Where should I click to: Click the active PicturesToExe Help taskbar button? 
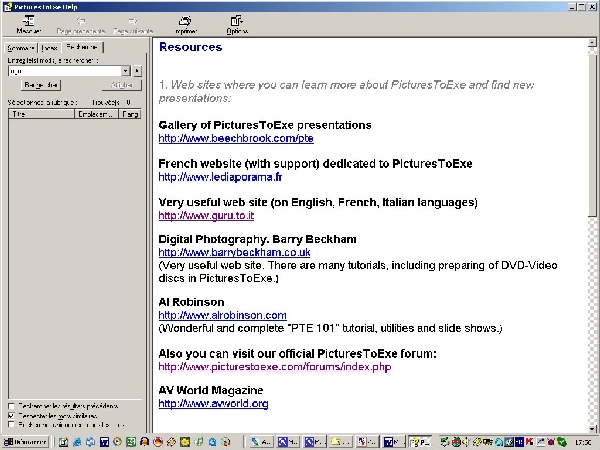(x=420, y=442)
